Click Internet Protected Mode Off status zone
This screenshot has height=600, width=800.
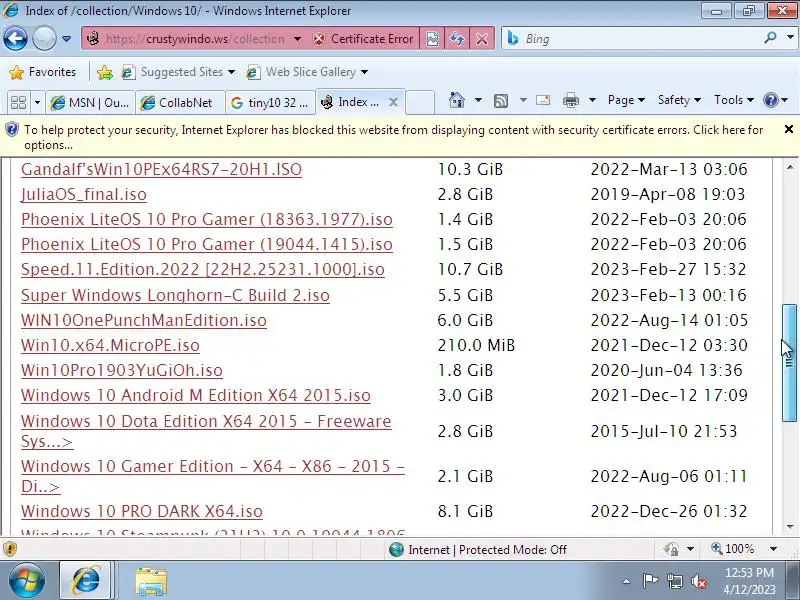(x=478, y=549)
